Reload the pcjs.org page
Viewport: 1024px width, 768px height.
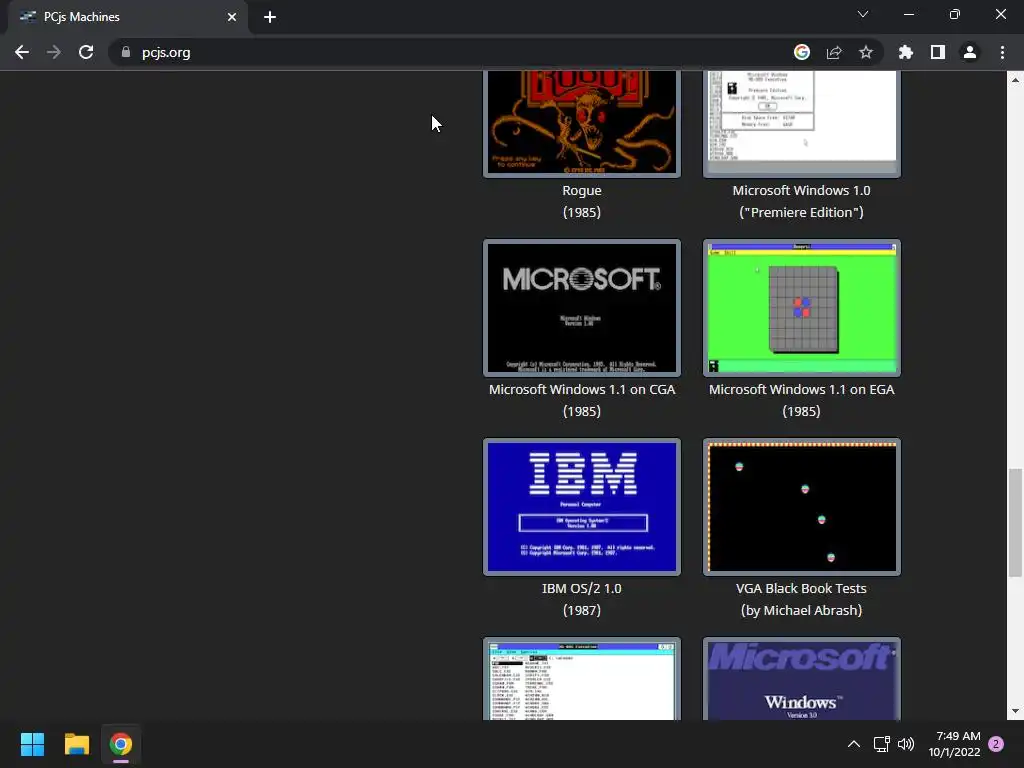coord(86,52)
